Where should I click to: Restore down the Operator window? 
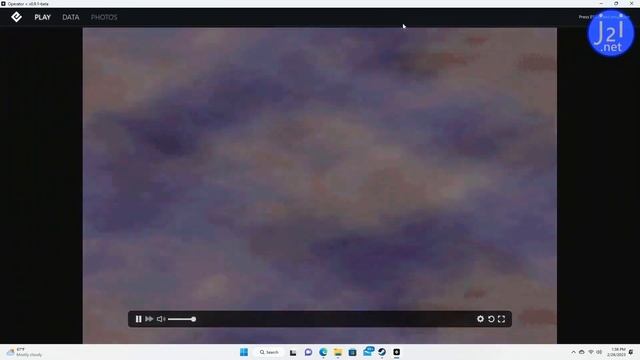[616, 4]
